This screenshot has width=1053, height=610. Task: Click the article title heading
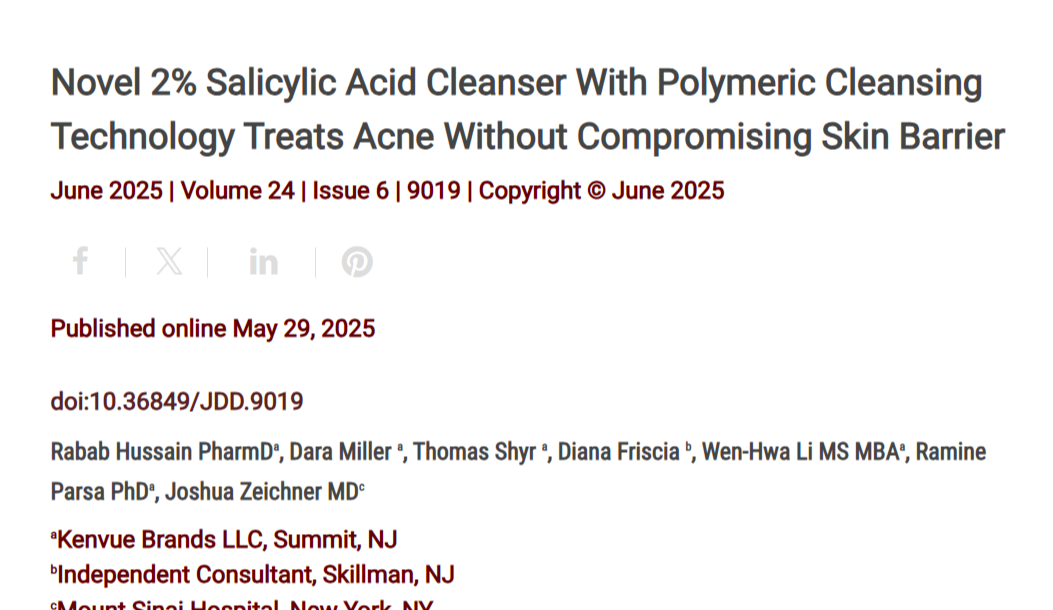pos(528,110)
